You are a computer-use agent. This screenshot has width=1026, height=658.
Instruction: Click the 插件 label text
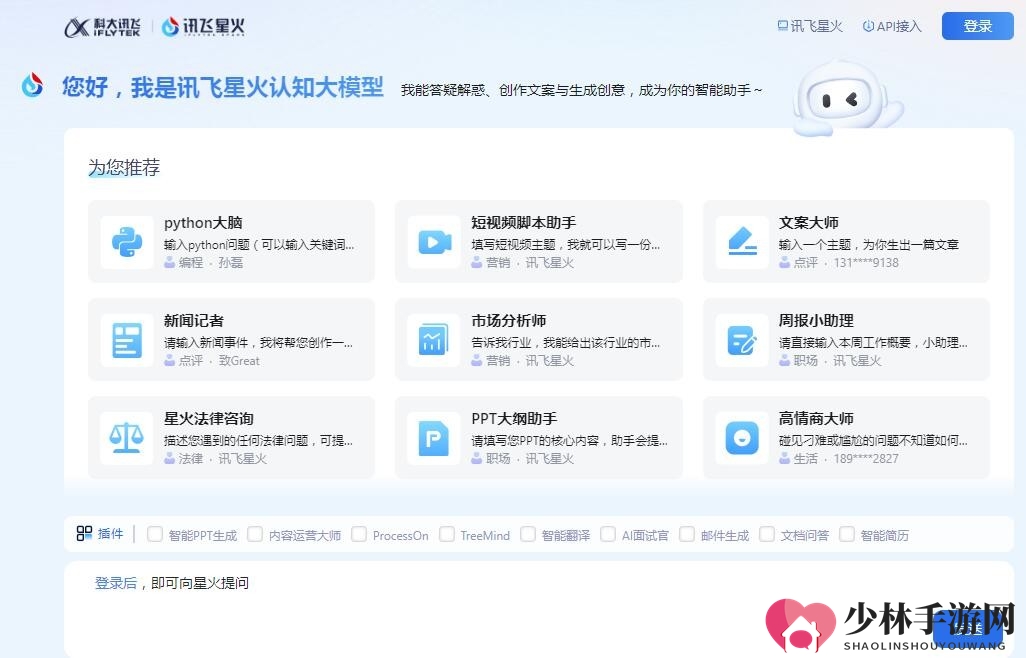(110, 534)
